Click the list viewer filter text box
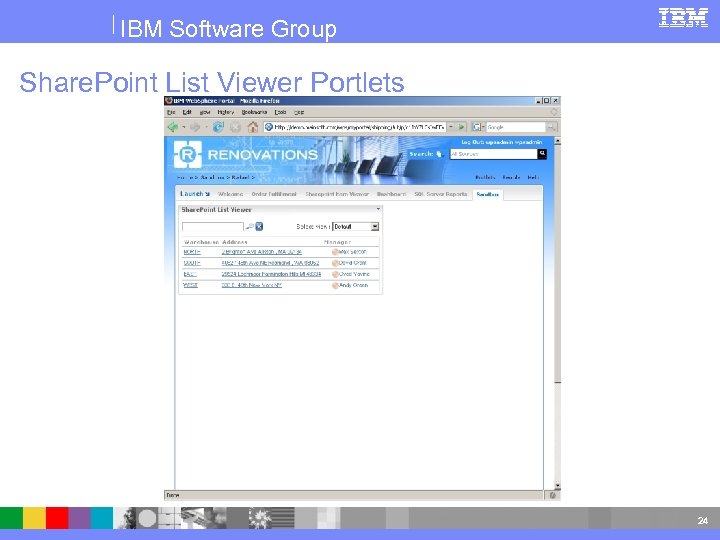The image size is (720, 540). tap(213, 226)
